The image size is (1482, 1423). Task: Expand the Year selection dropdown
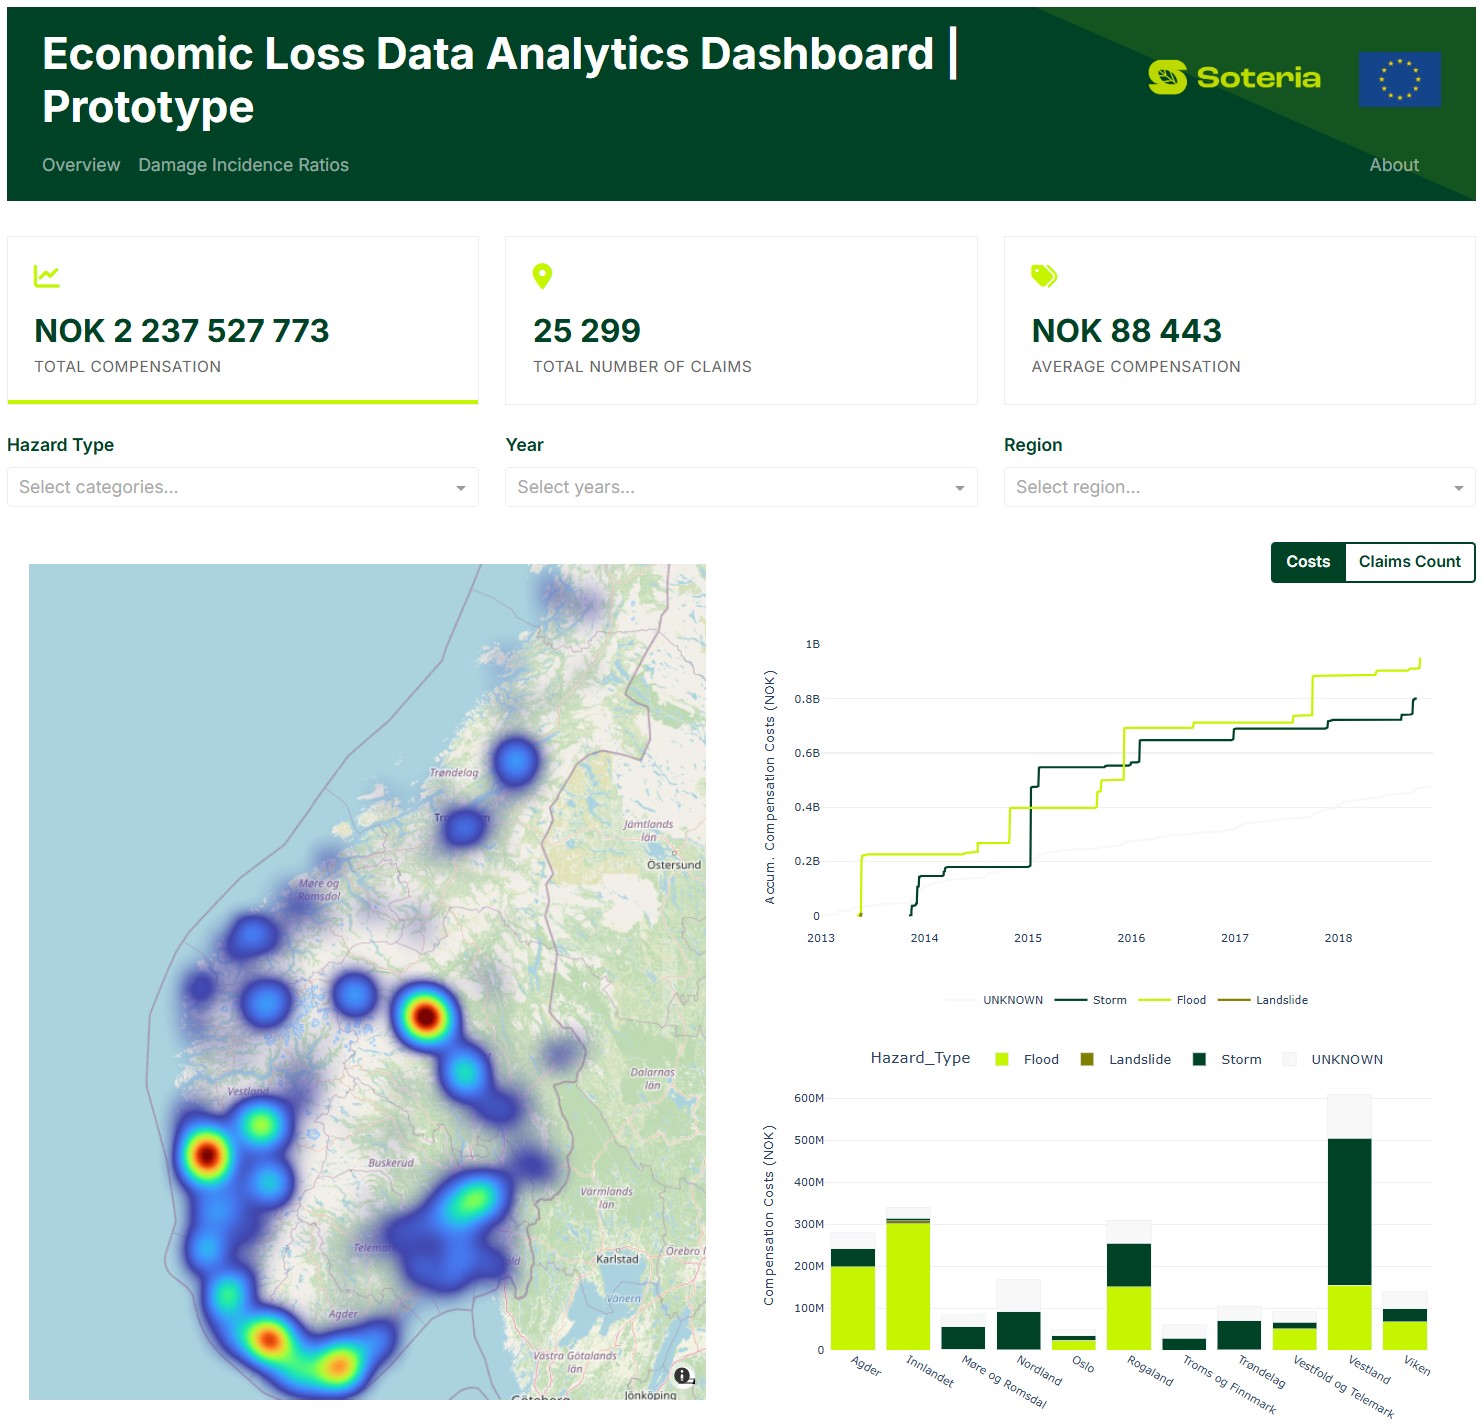(740, 487)
